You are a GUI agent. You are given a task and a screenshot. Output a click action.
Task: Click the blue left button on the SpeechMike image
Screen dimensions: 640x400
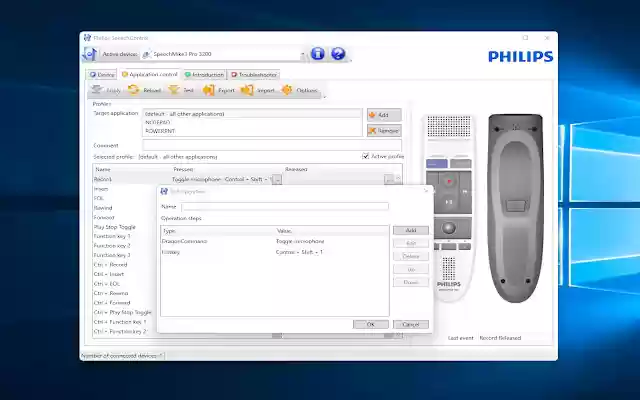[437, 164]
